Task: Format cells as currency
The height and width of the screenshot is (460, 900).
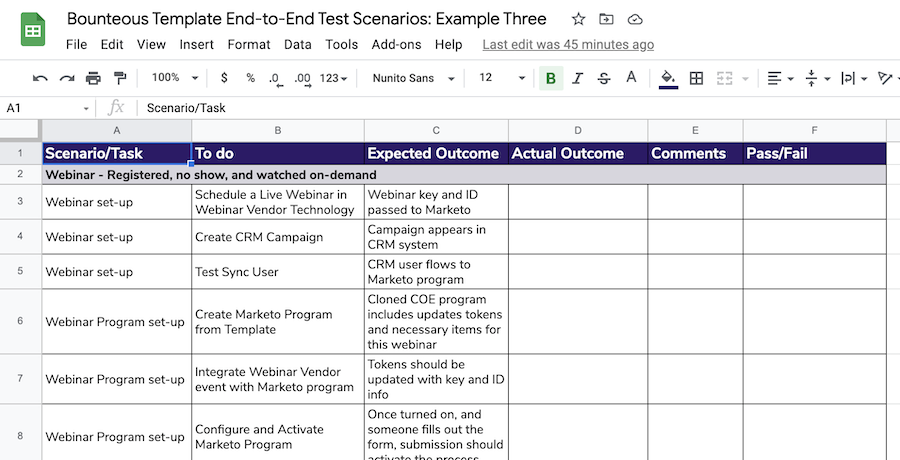Action: point(224,78)
